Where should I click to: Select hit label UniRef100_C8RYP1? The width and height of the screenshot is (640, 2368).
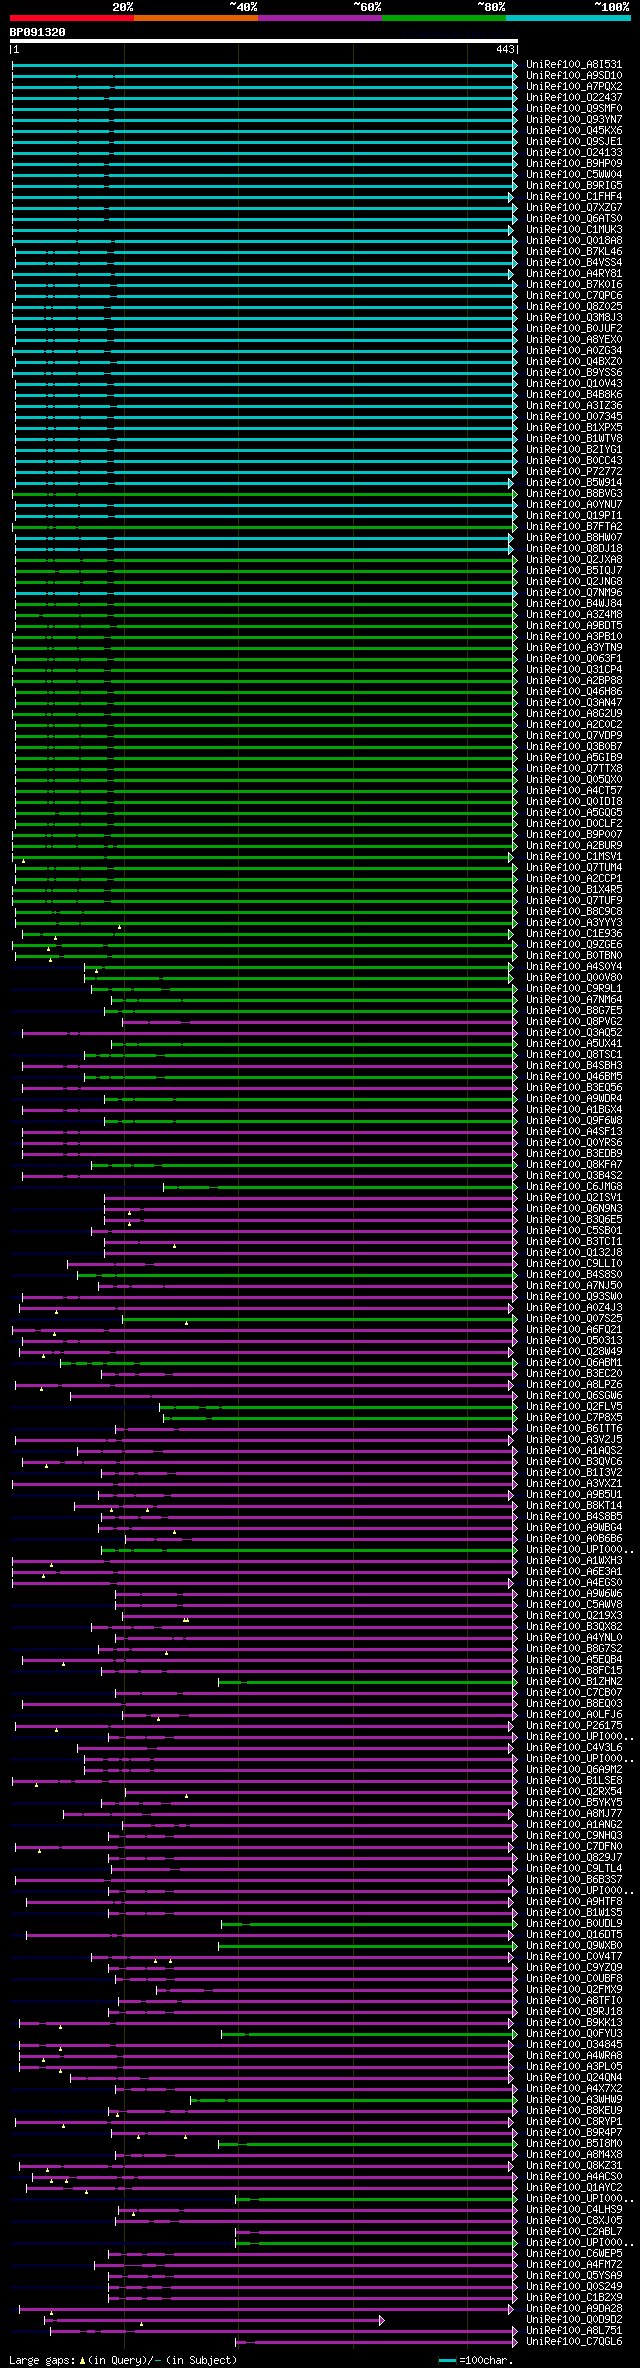[574, 2122]
